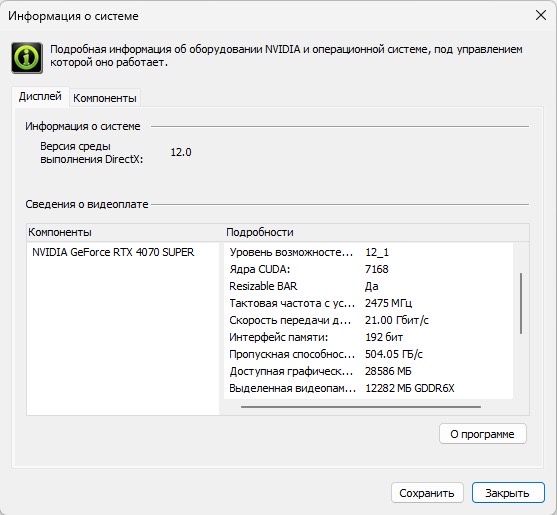Screen dimensions: 557x515
Task: Click the Сведения о видеоплате section heading
Action: [87, 204]
